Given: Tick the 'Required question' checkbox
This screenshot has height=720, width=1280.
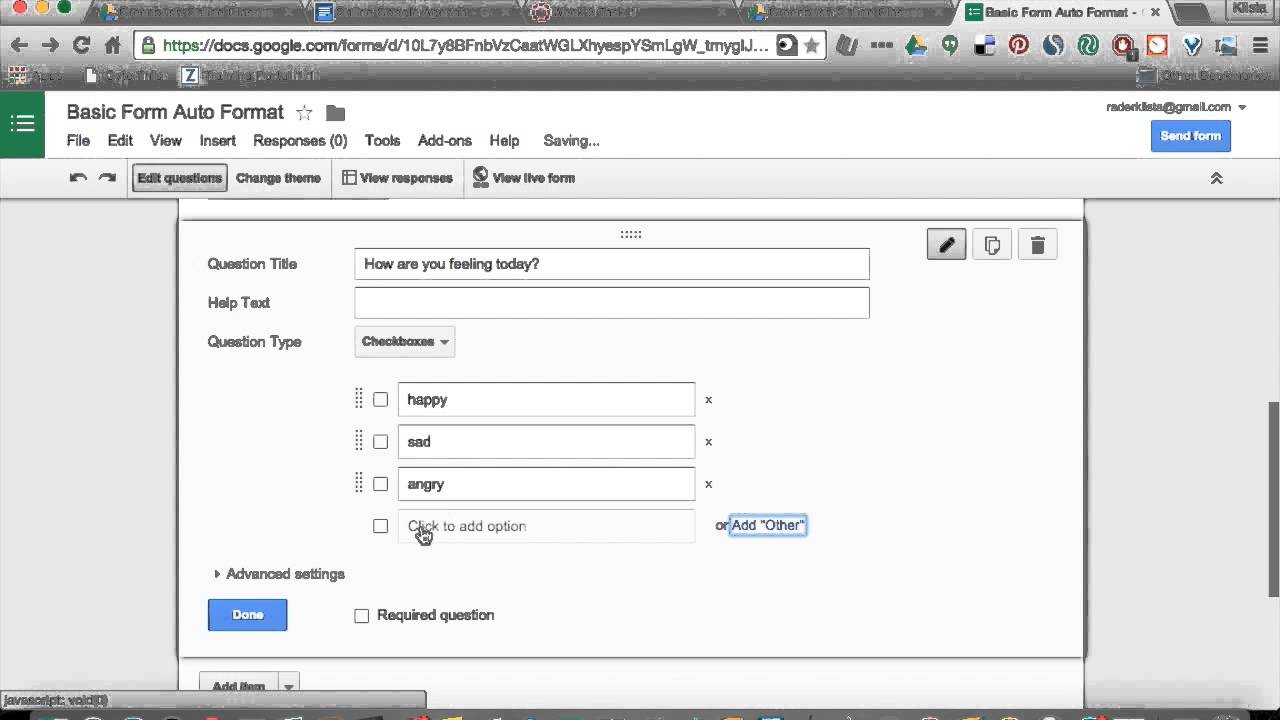Looking at the screenshot, I should click(362, 616).
